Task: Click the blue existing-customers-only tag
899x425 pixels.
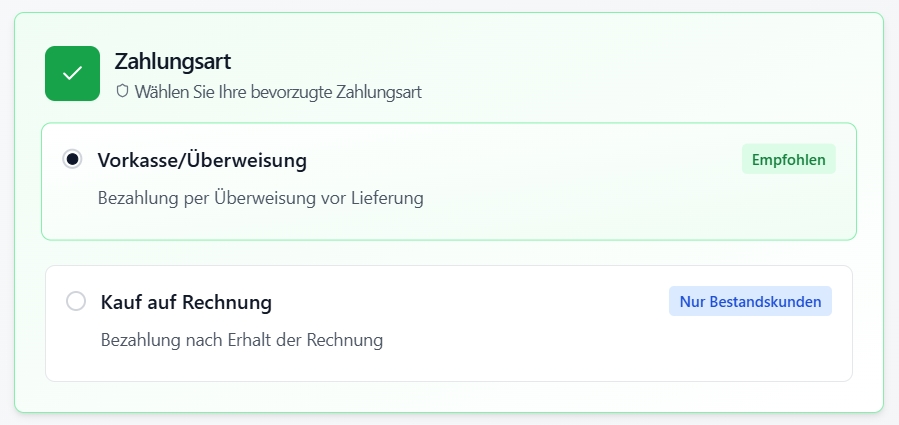Action: [x=750, y=301]
